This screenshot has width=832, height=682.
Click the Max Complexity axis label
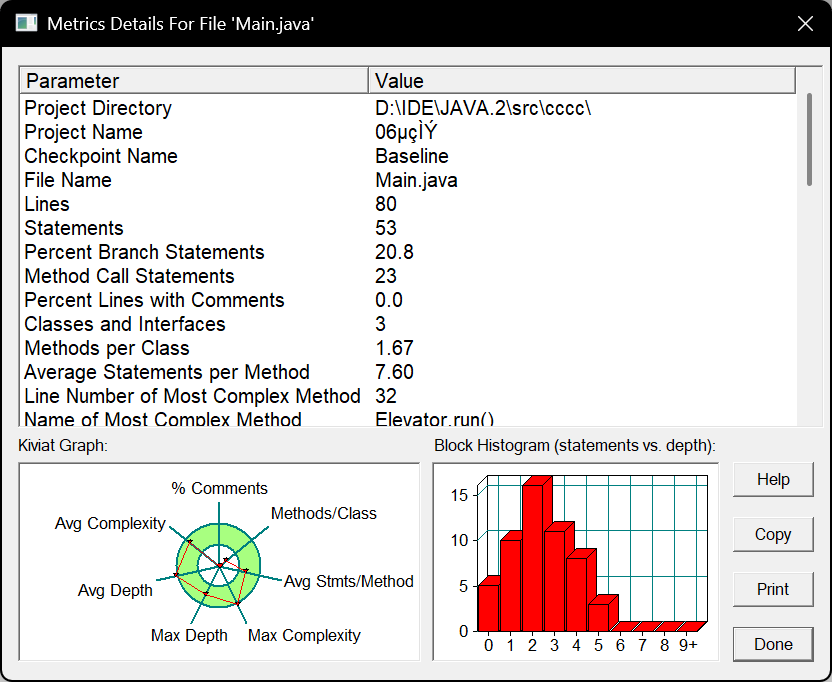click(x=304, y=635)
